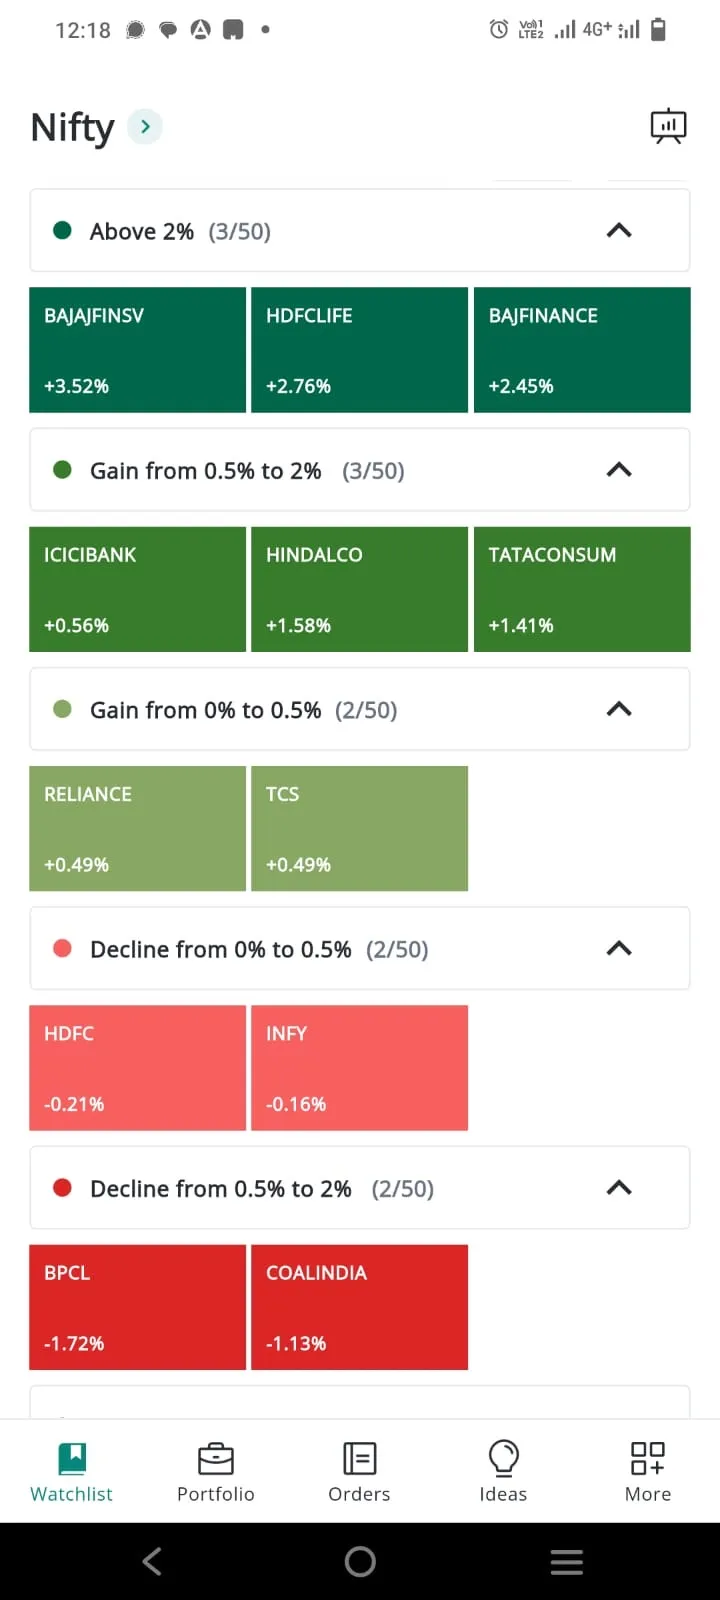The image size is (720, 1600).
Task: Open the RELIANCE light green tile
Action: tap(138, 828)
